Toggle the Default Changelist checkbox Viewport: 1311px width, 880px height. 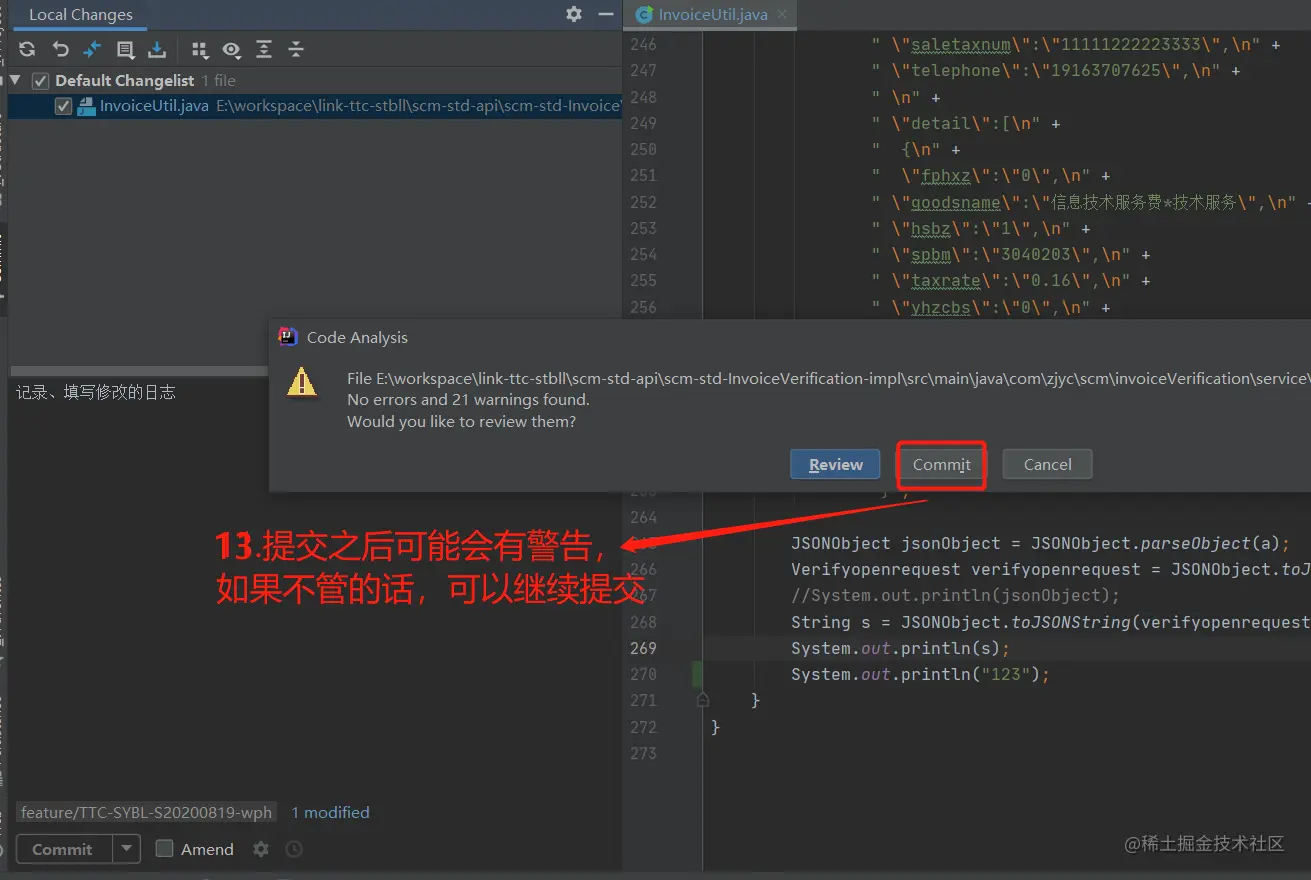(x=40, y=80)
